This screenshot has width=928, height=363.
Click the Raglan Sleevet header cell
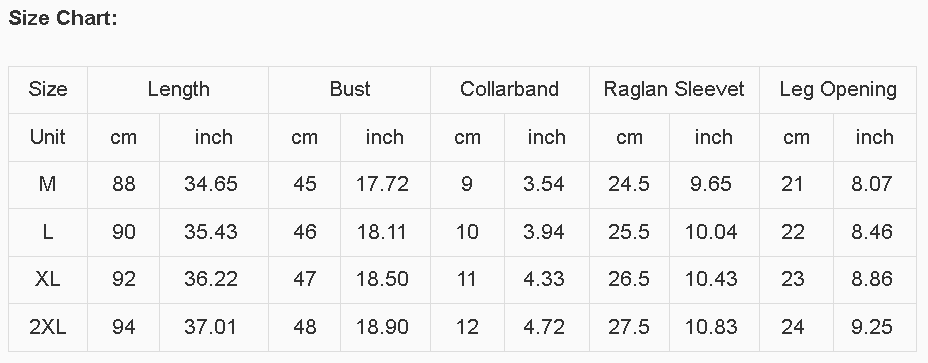(x=674, y=89)
